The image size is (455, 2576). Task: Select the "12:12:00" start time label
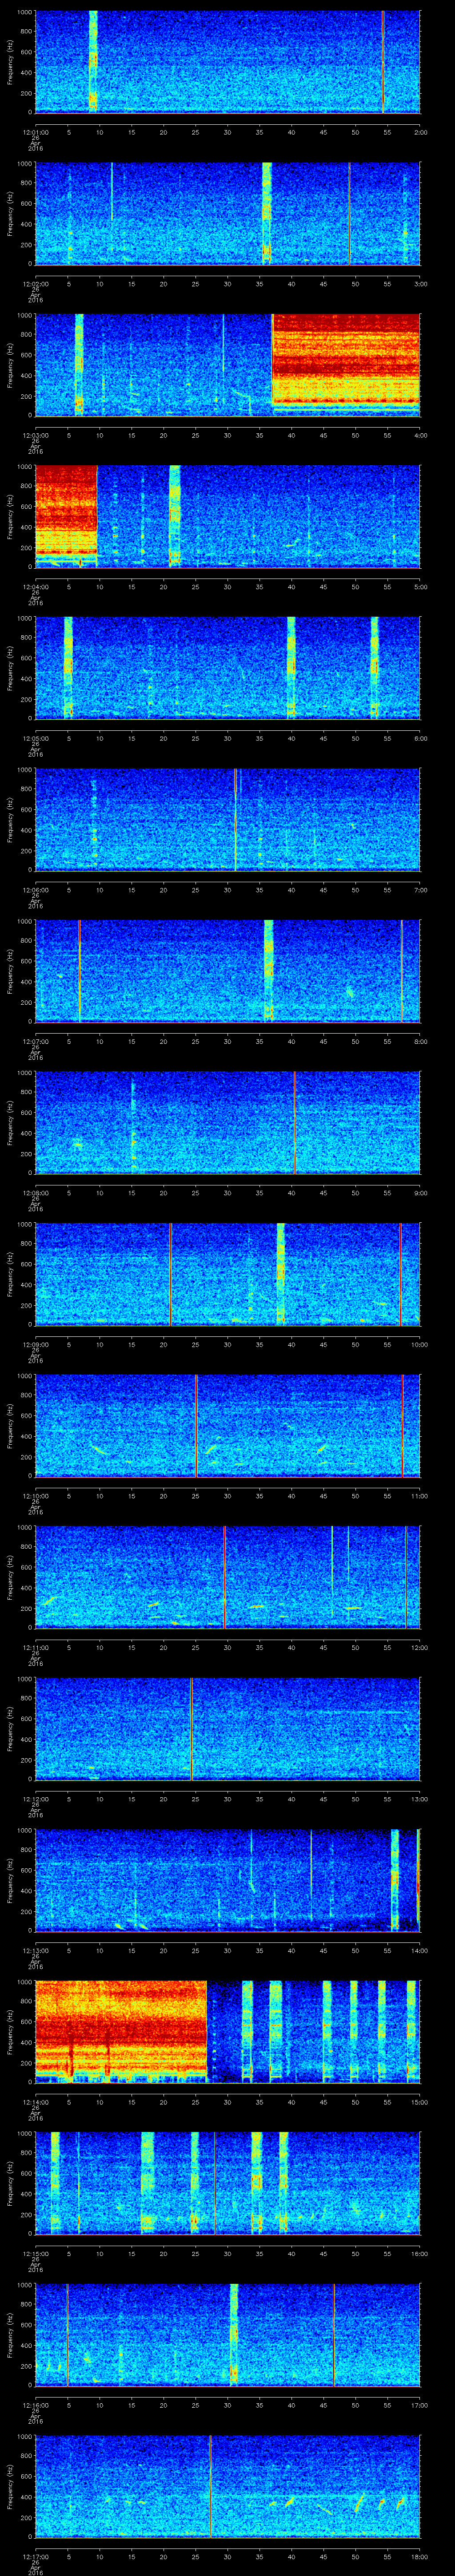click(x=35, y=1798)
